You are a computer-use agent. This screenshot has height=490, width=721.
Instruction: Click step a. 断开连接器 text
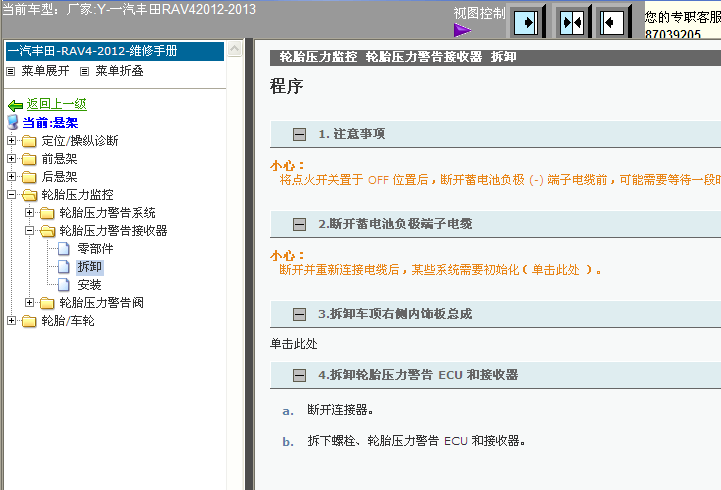point(340,410)
